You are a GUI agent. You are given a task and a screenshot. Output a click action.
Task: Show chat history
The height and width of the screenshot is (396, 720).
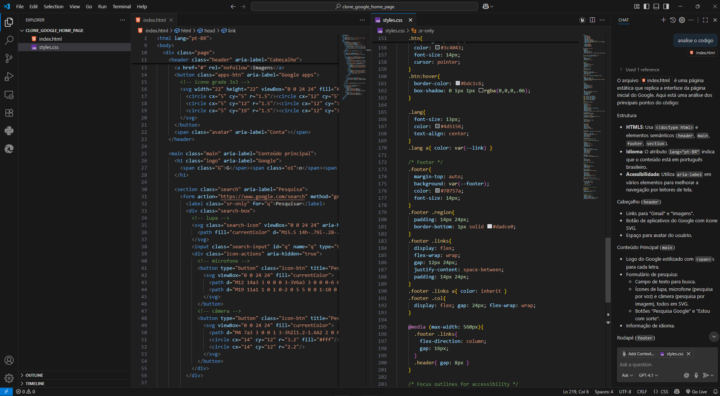tap(673, 20)
